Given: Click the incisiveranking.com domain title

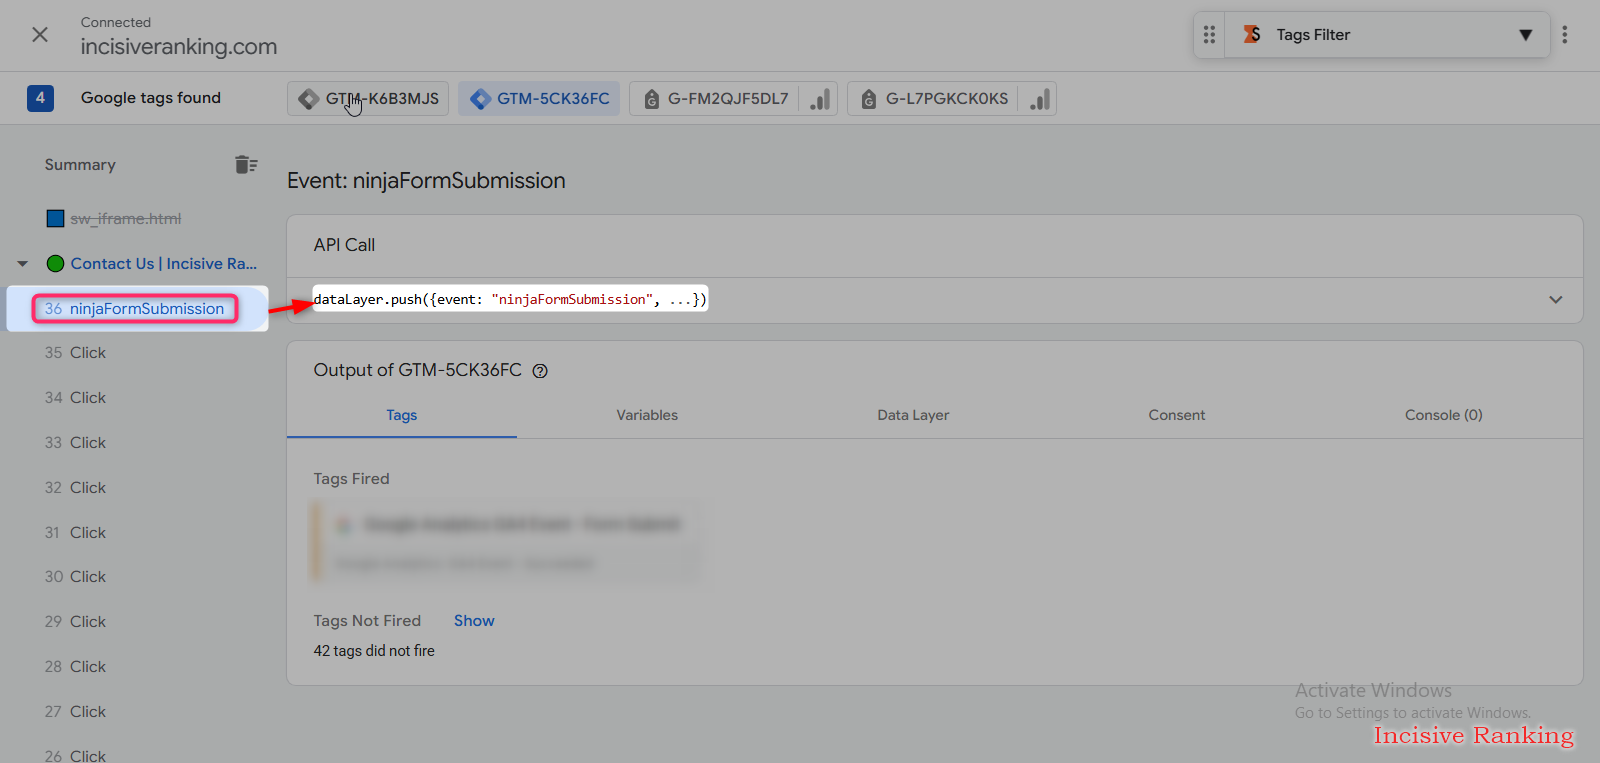Looking at the screenshot, I should pos(179,47).
